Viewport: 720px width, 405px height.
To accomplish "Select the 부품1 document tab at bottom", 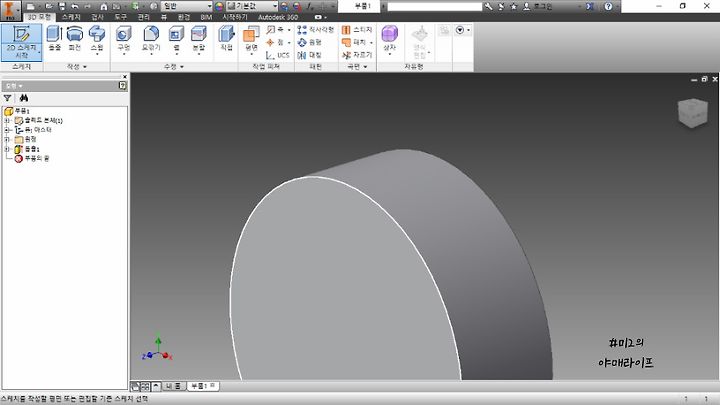I will (203, 386).
